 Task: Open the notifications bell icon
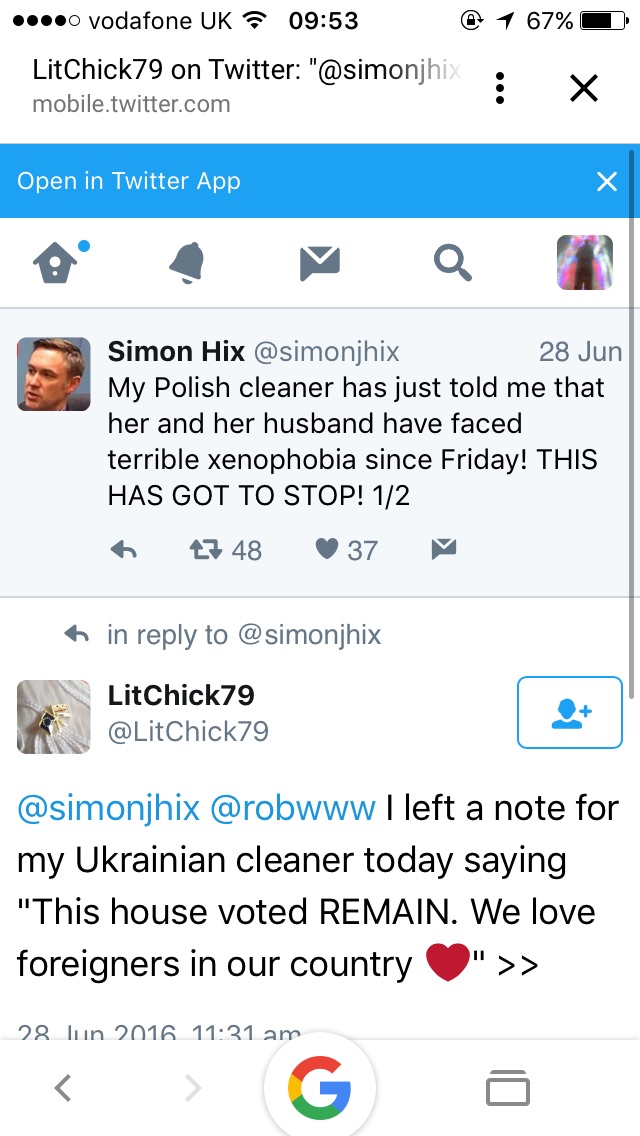(187, 263)
